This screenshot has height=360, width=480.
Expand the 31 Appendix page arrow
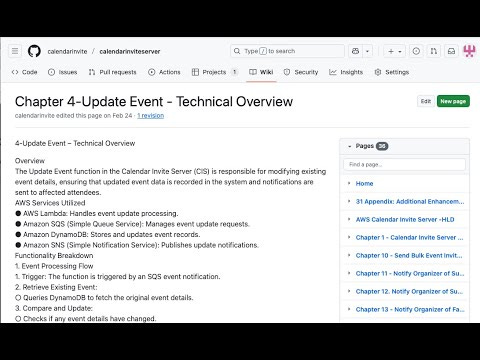pyautogui.click(x=349, y=201)
